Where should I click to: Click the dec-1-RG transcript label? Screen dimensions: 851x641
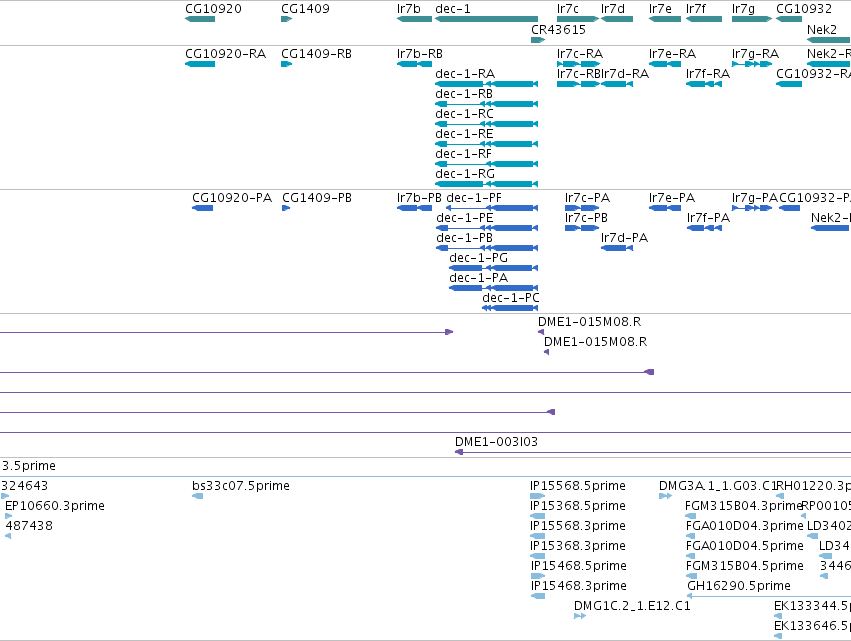465,174
